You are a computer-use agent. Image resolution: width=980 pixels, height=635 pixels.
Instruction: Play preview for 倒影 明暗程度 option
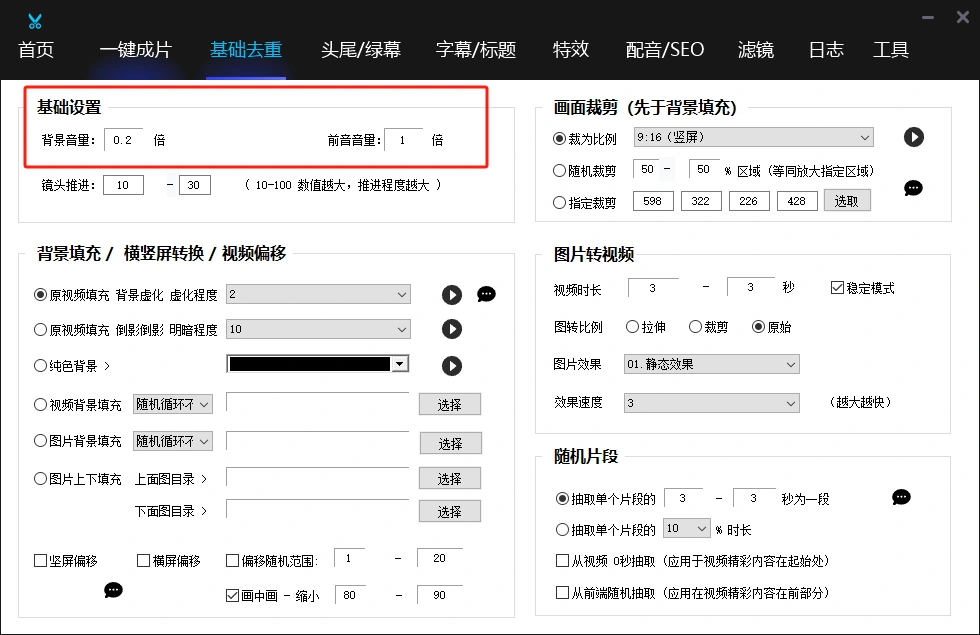452,329
